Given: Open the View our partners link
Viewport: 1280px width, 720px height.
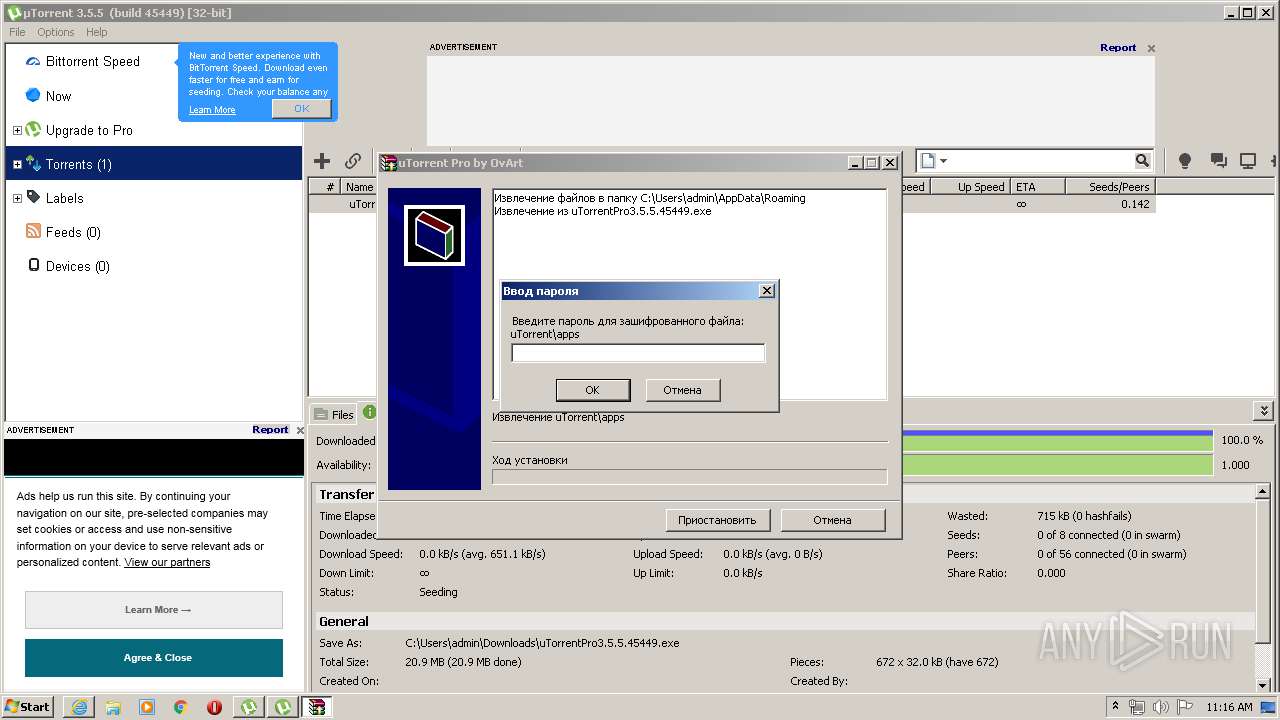Looking at the screenshot, I should pyautogui.click(x=167, y=562).
